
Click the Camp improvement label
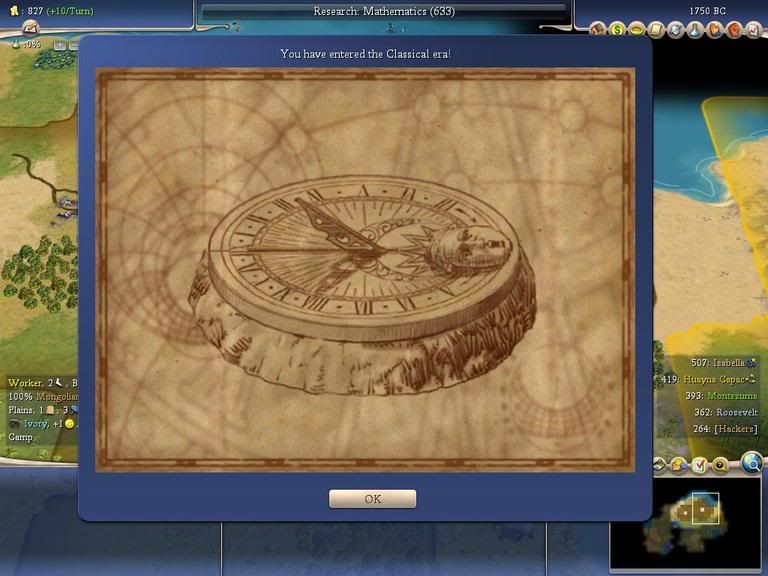(x=20, y=437)
